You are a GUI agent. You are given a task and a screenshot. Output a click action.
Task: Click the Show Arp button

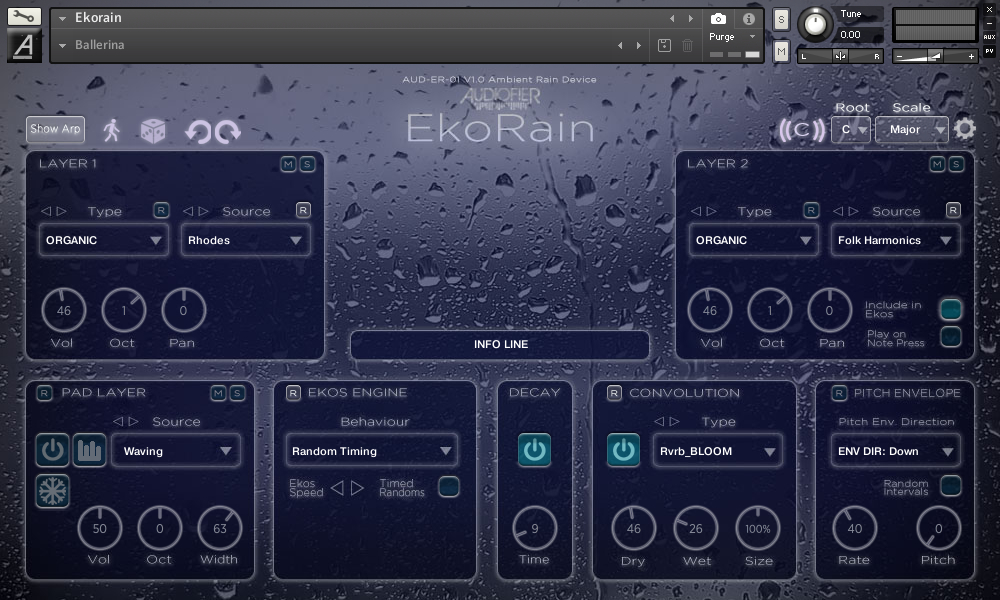(x=55, y=129)
